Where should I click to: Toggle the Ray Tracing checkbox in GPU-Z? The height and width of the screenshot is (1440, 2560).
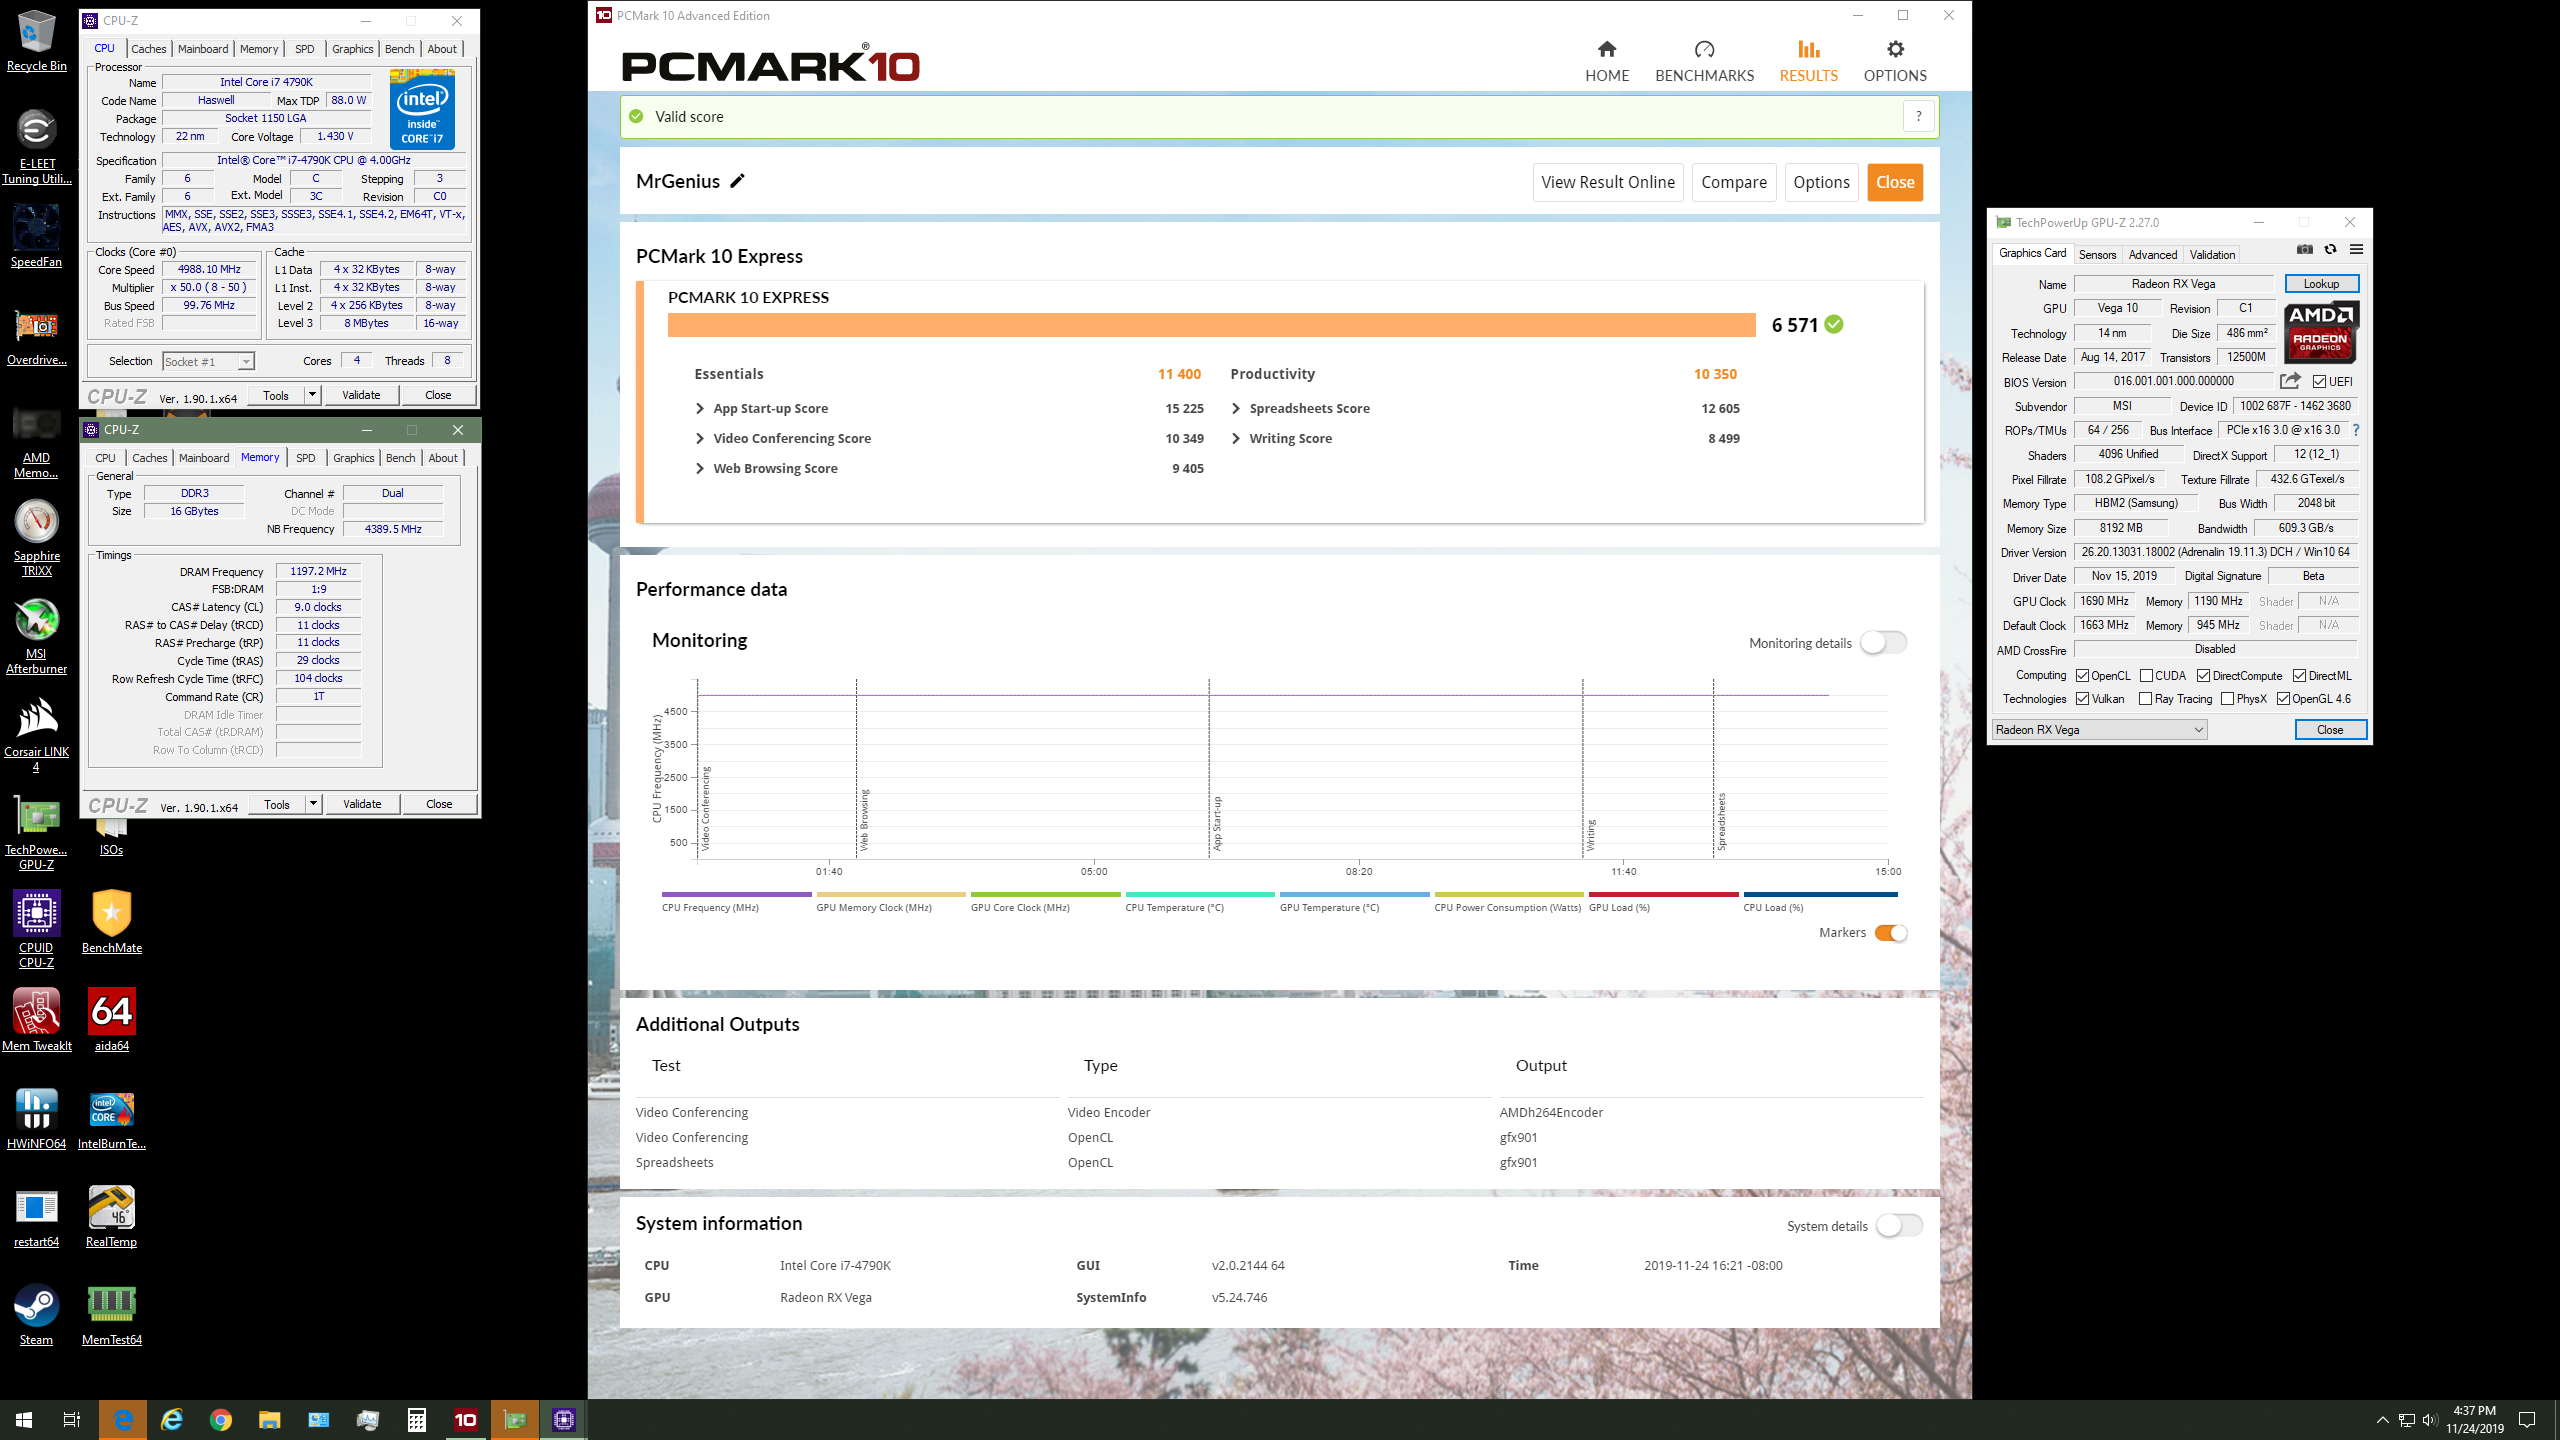2145,699
